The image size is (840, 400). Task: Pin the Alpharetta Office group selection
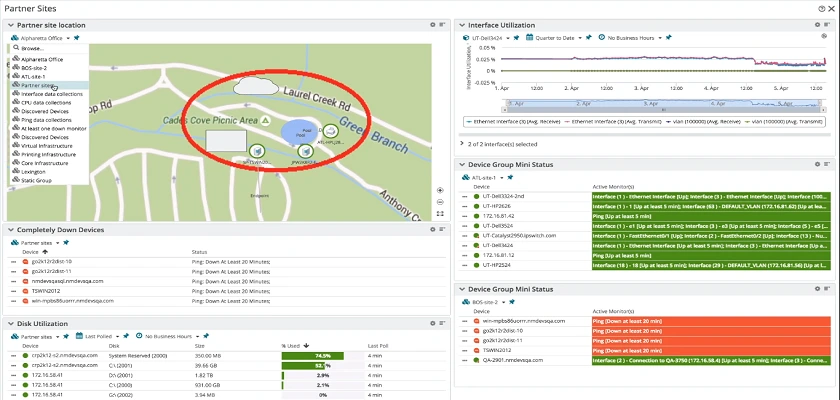[77, 38]
